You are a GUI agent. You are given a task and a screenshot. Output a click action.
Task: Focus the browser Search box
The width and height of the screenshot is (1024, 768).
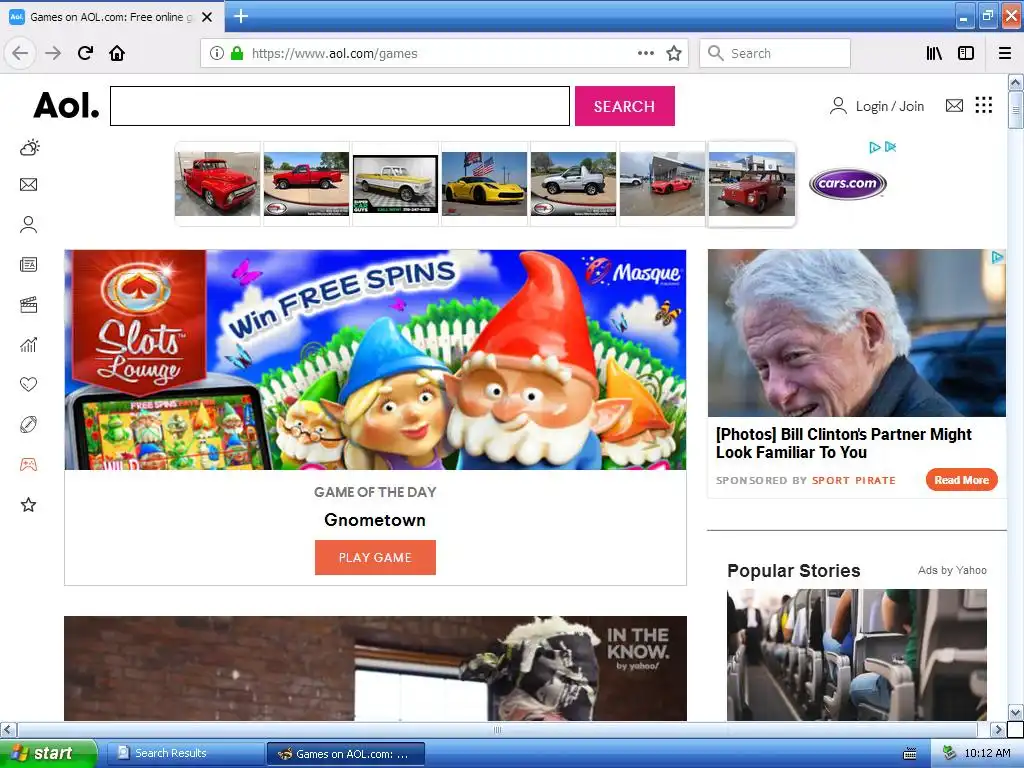(775, 53)
